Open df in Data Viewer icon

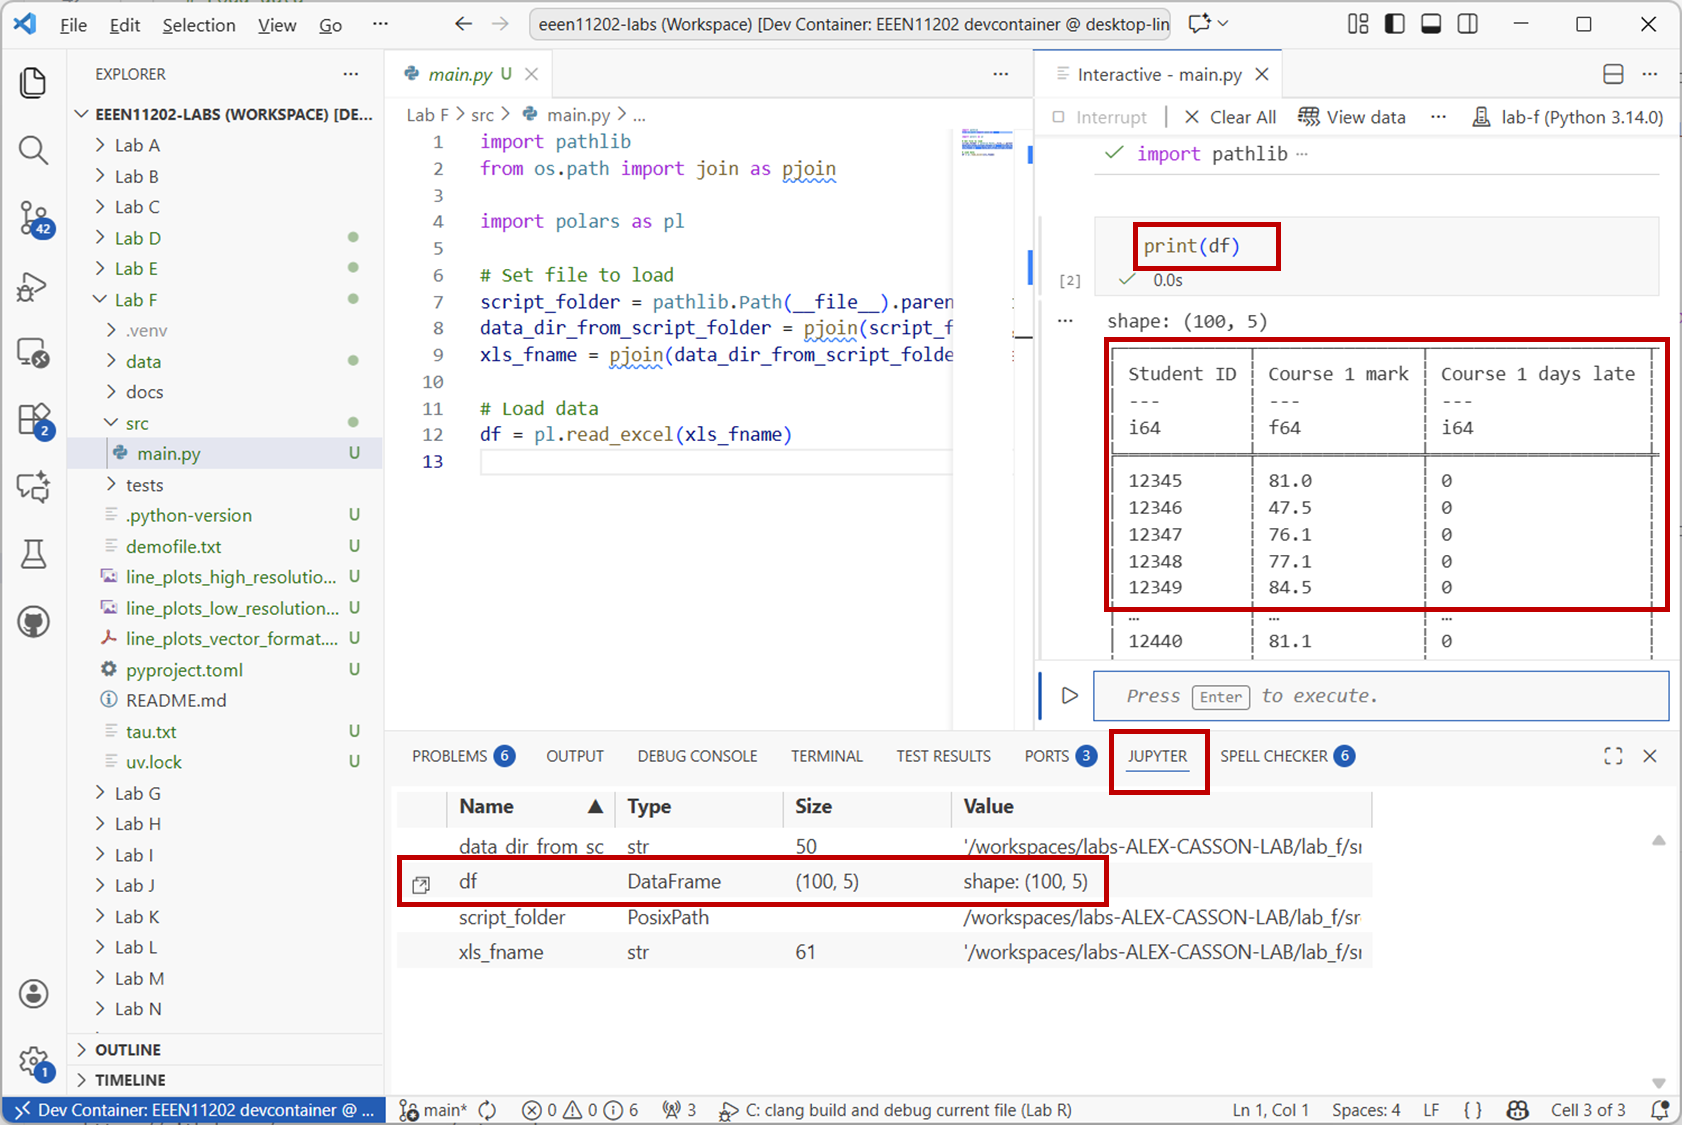(x=421, y=884)
